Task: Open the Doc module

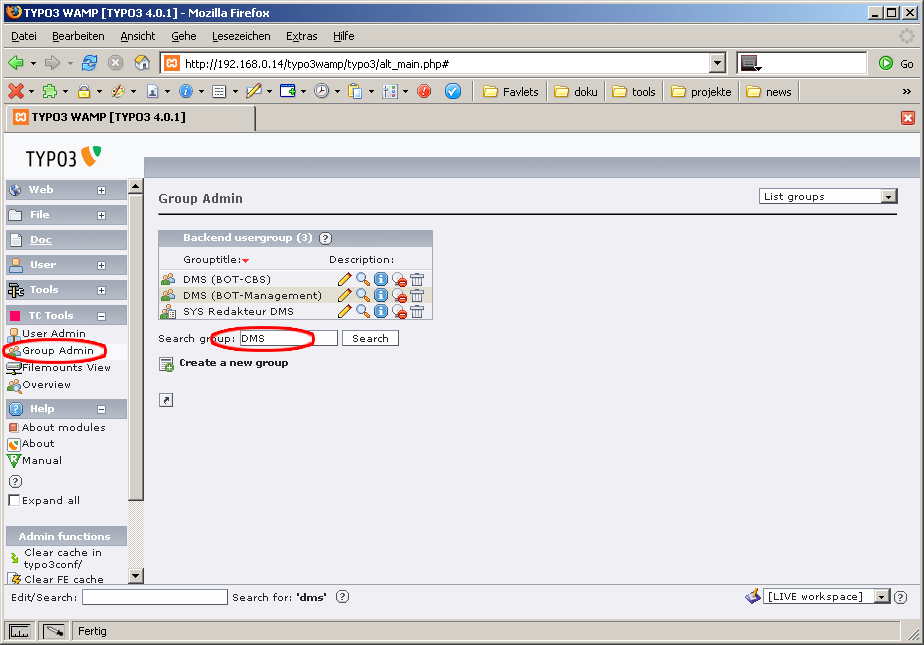Action: (x=41, y=240)
